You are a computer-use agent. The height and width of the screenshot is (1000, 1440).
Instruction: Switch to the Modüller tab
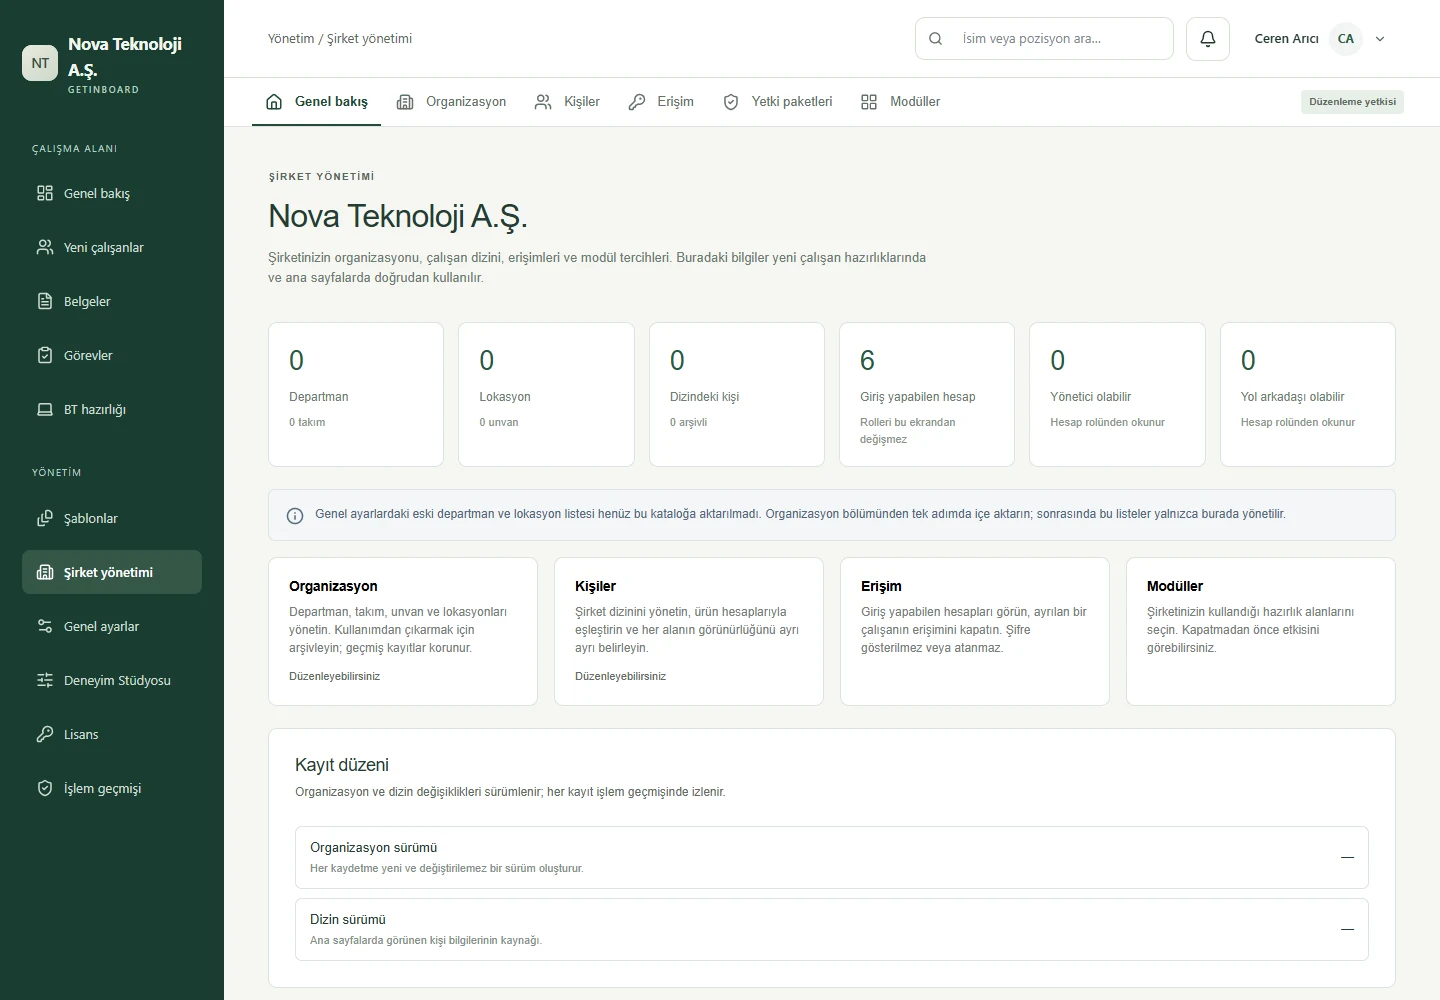pos(900,102)
